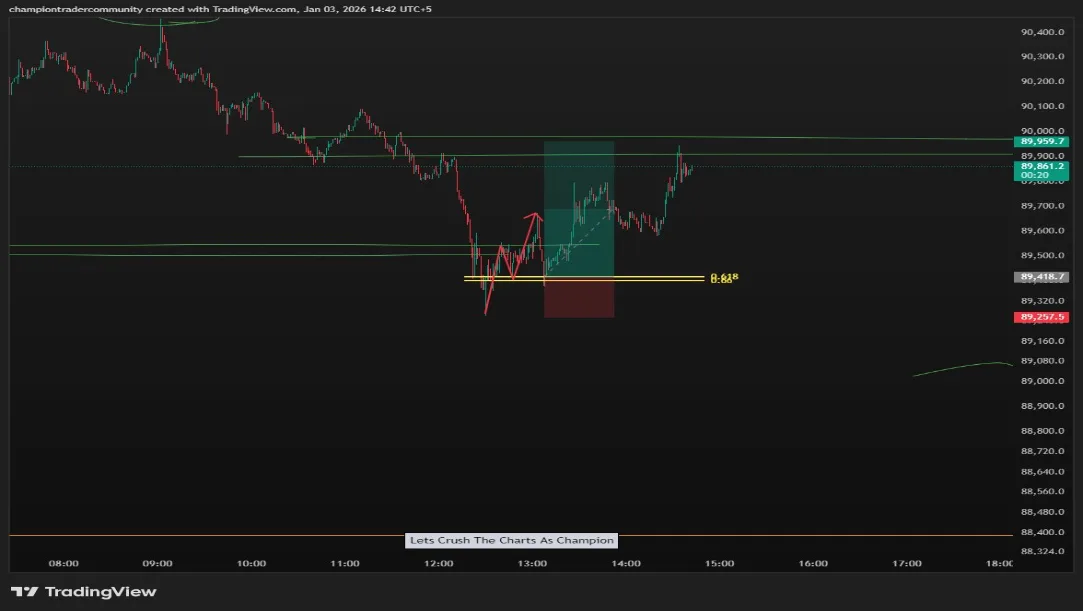Click the 15:00 time axis label

pyautogui.click(x=719, y=563)
